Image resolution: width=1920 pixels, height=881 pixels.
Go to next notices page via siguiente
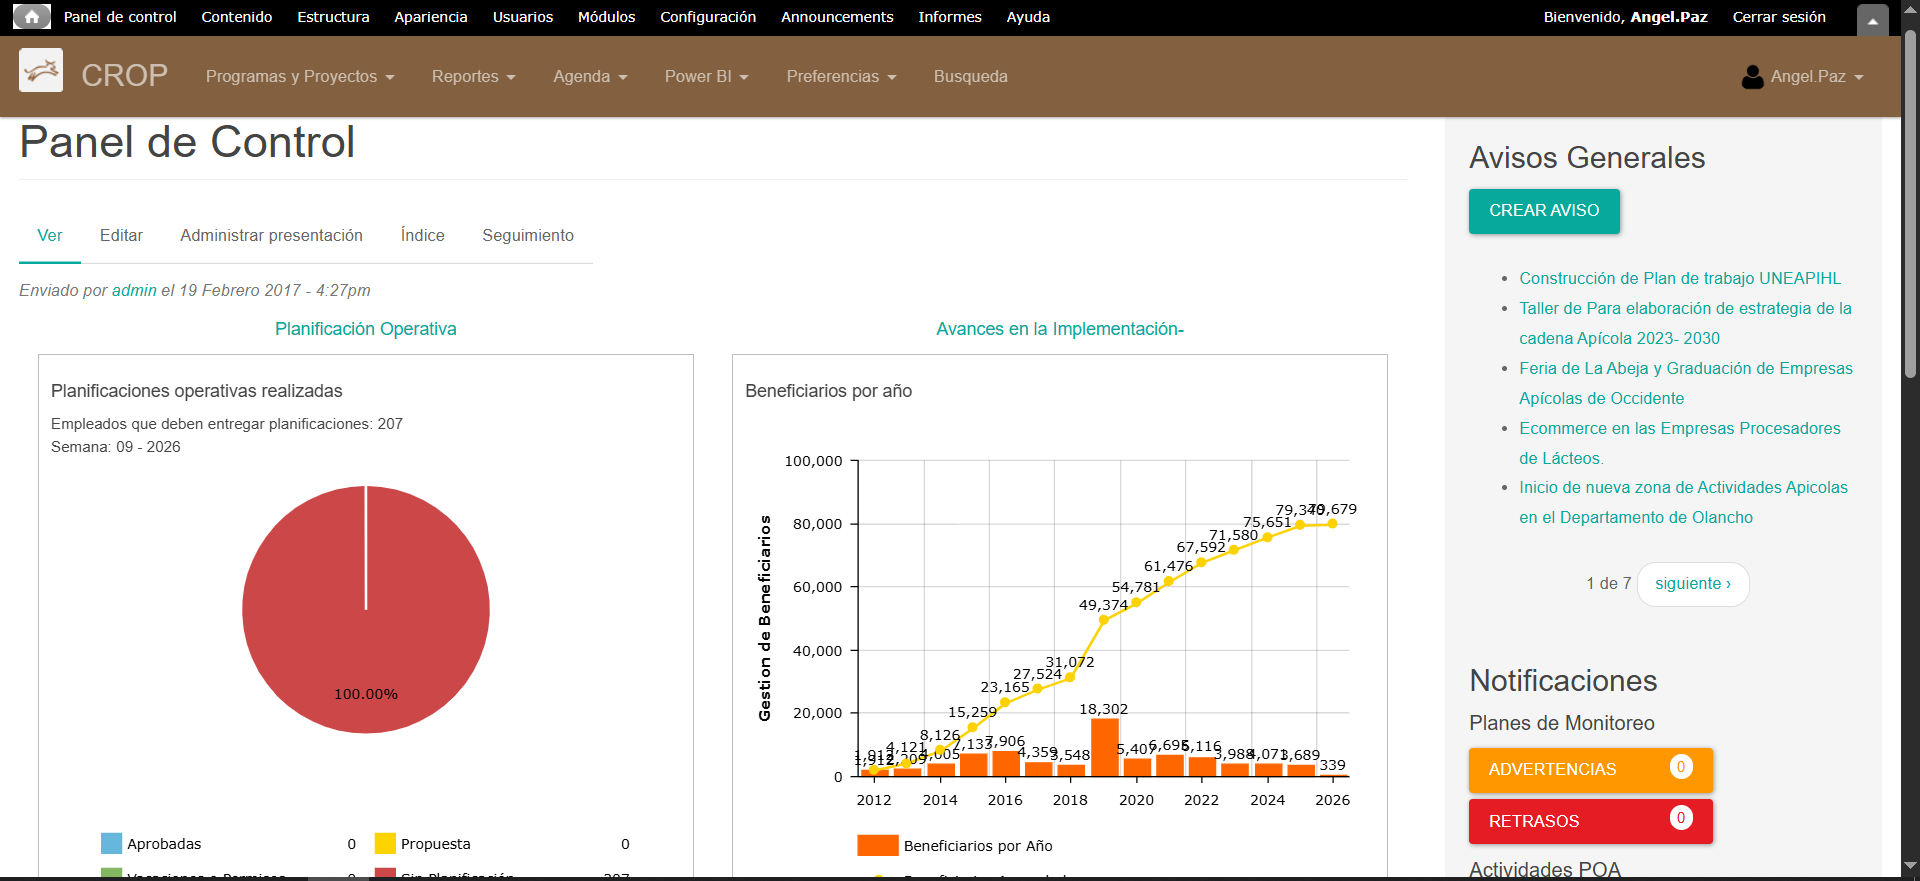pyautogui.click(x=1692, y=584)
